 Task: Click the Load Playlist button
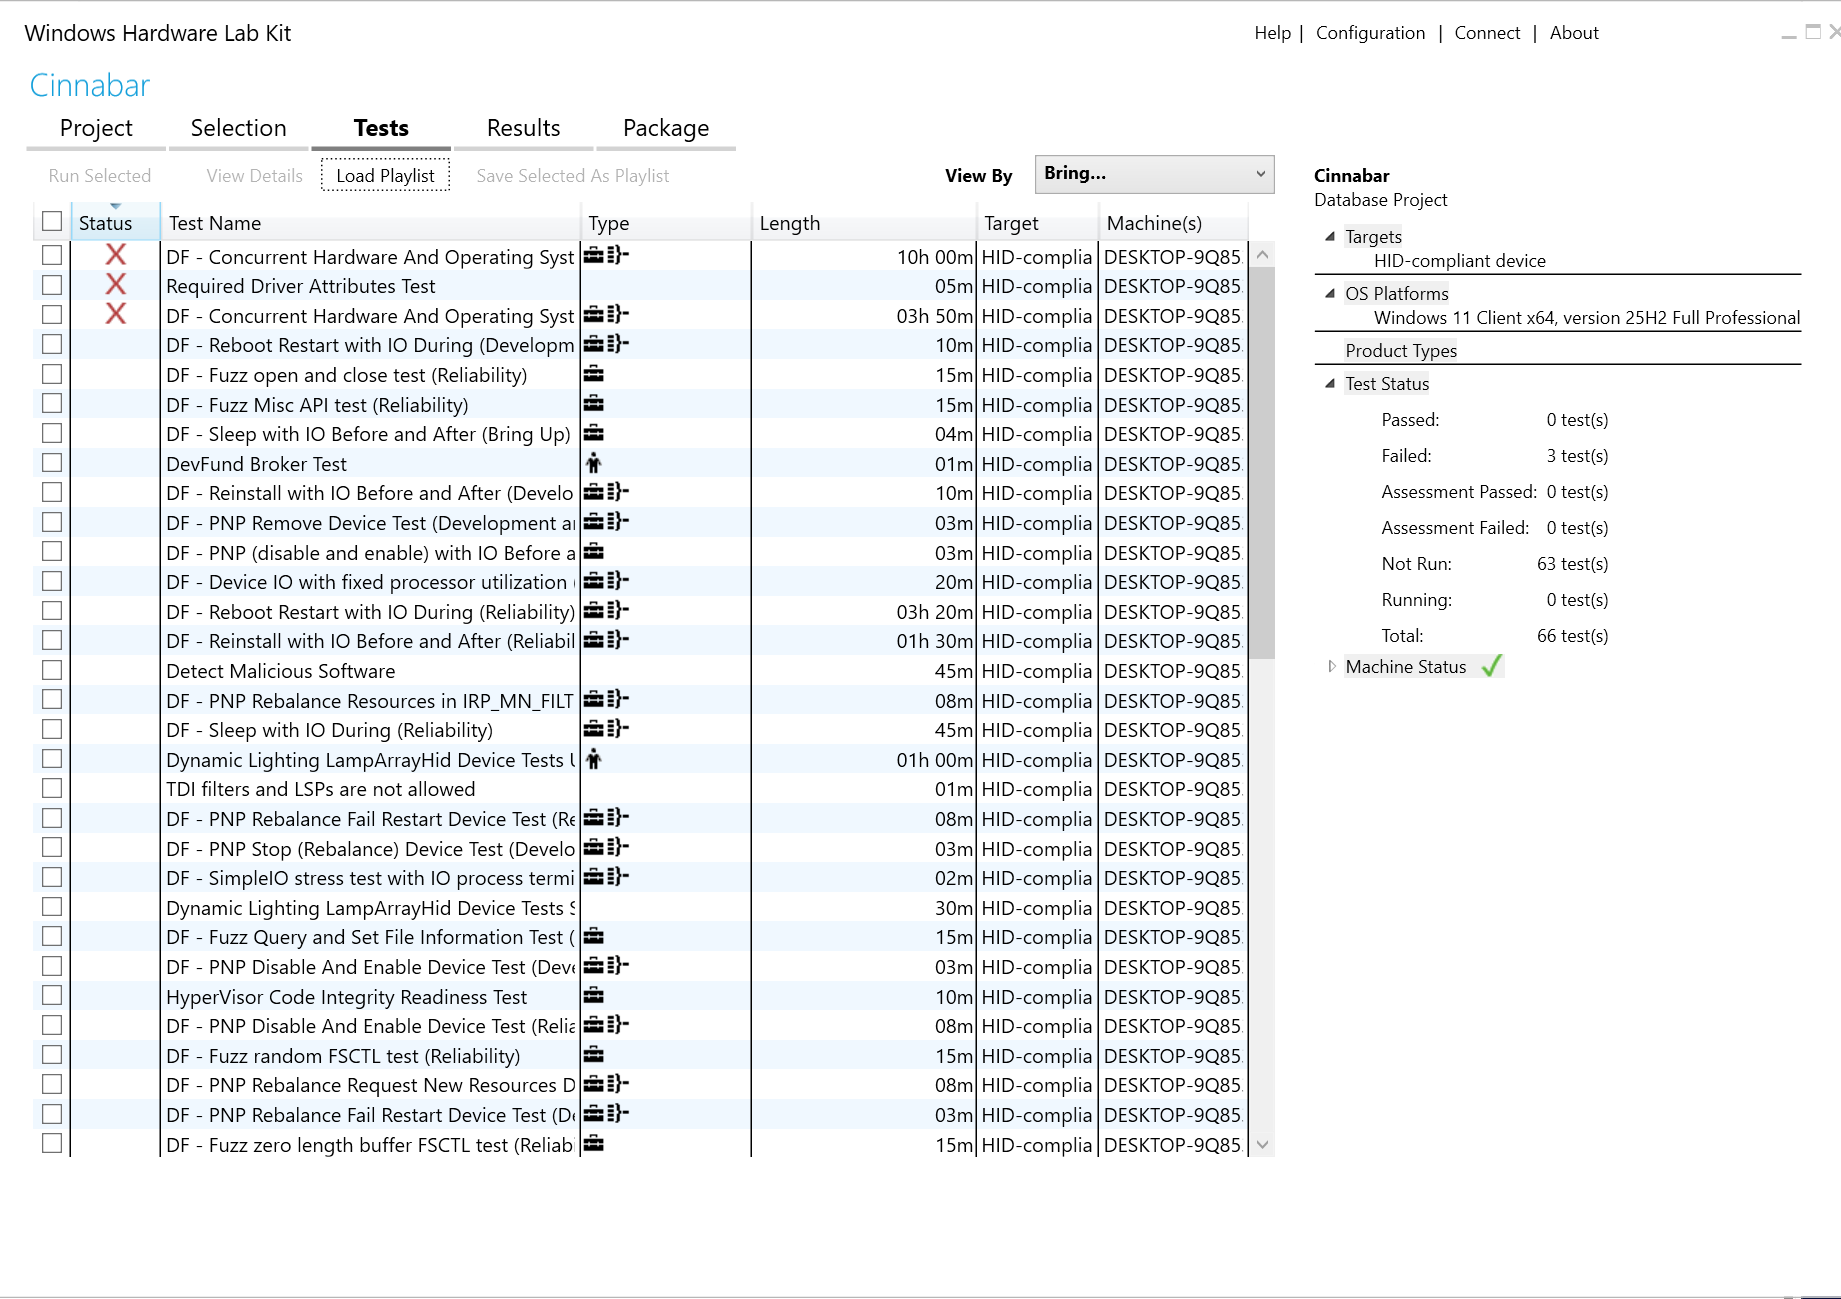(385, 175)
